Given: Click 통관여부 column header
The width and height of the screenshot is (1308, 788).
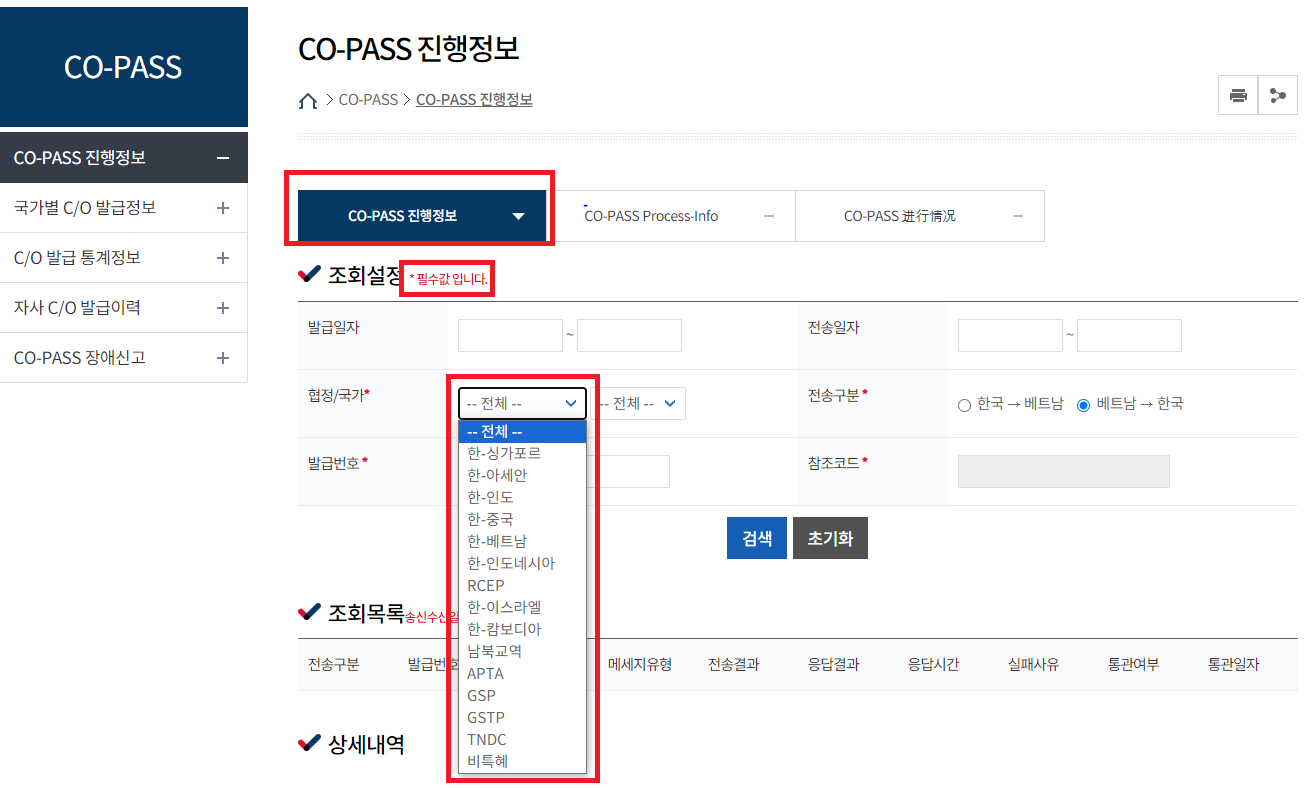Looking at the screenshot, I should pos(1134,664).
